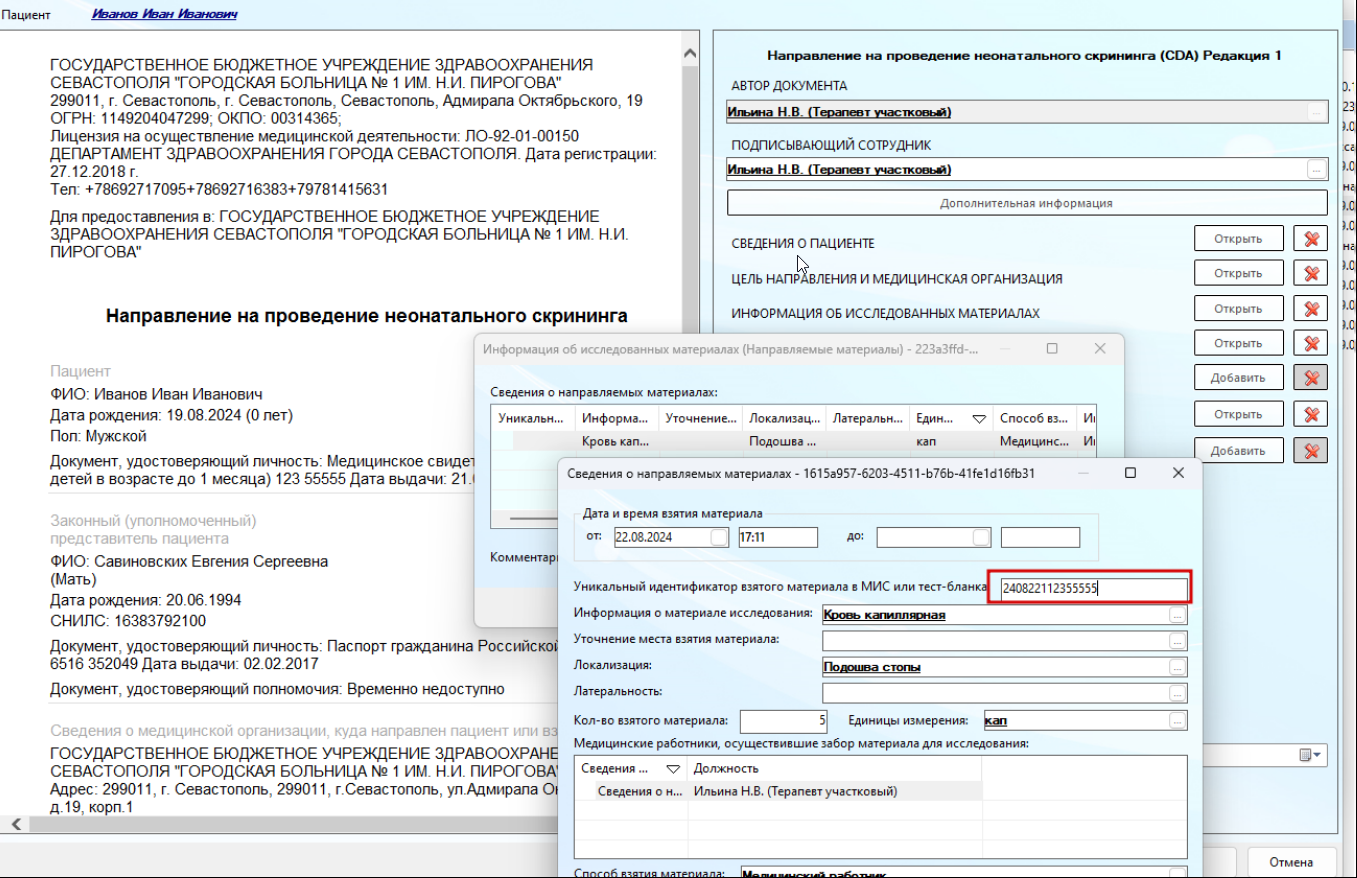This screenshot has width=1357, height=878.
Task: Click signer value under 'Подписывающий сотрудник'
Action: 839,170
